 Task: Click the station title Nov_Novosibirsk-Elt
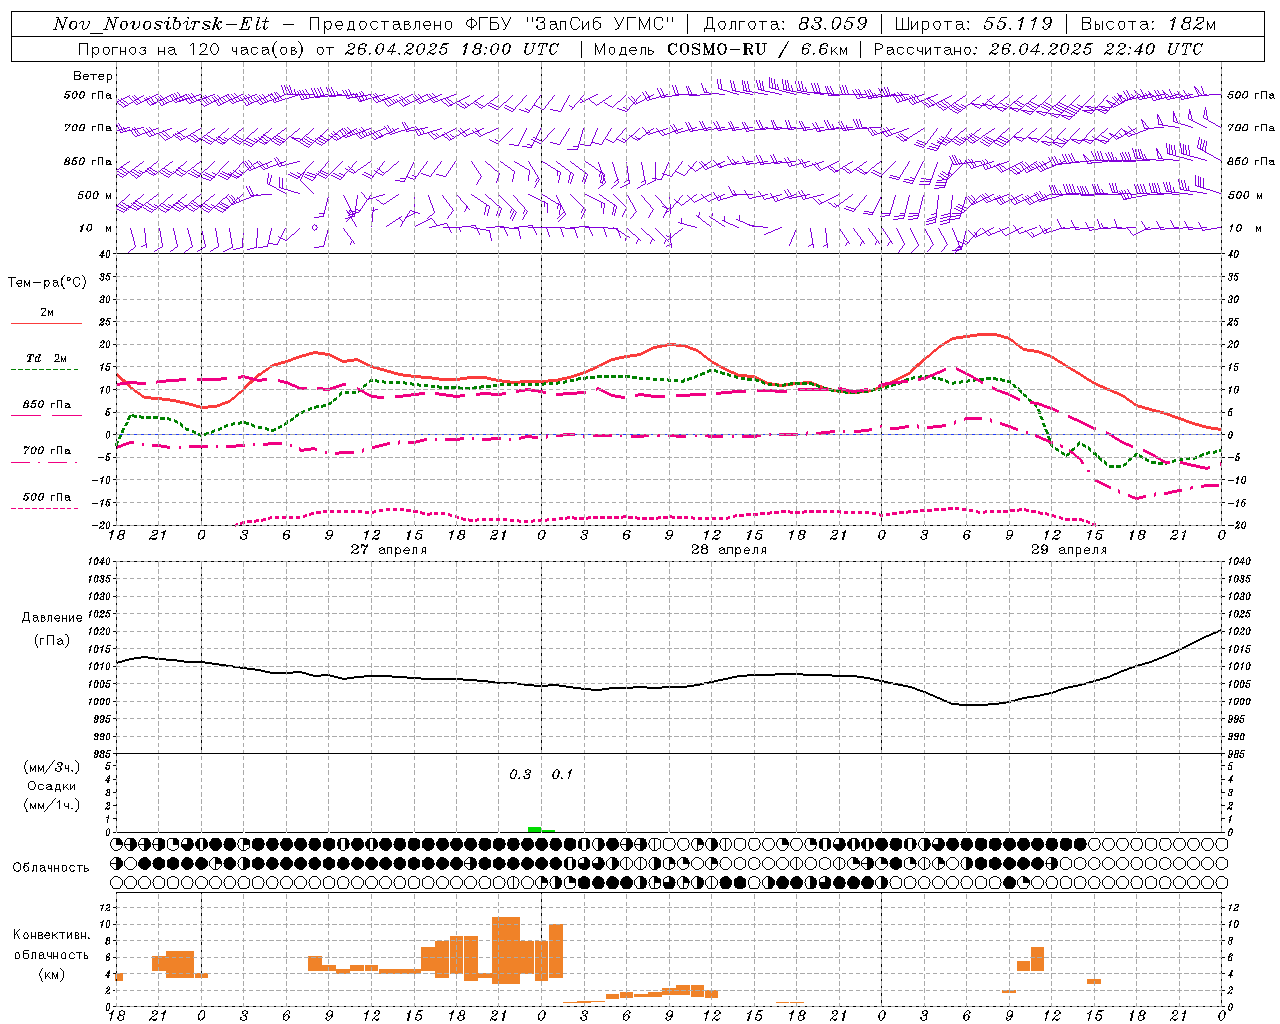point(161,24)
